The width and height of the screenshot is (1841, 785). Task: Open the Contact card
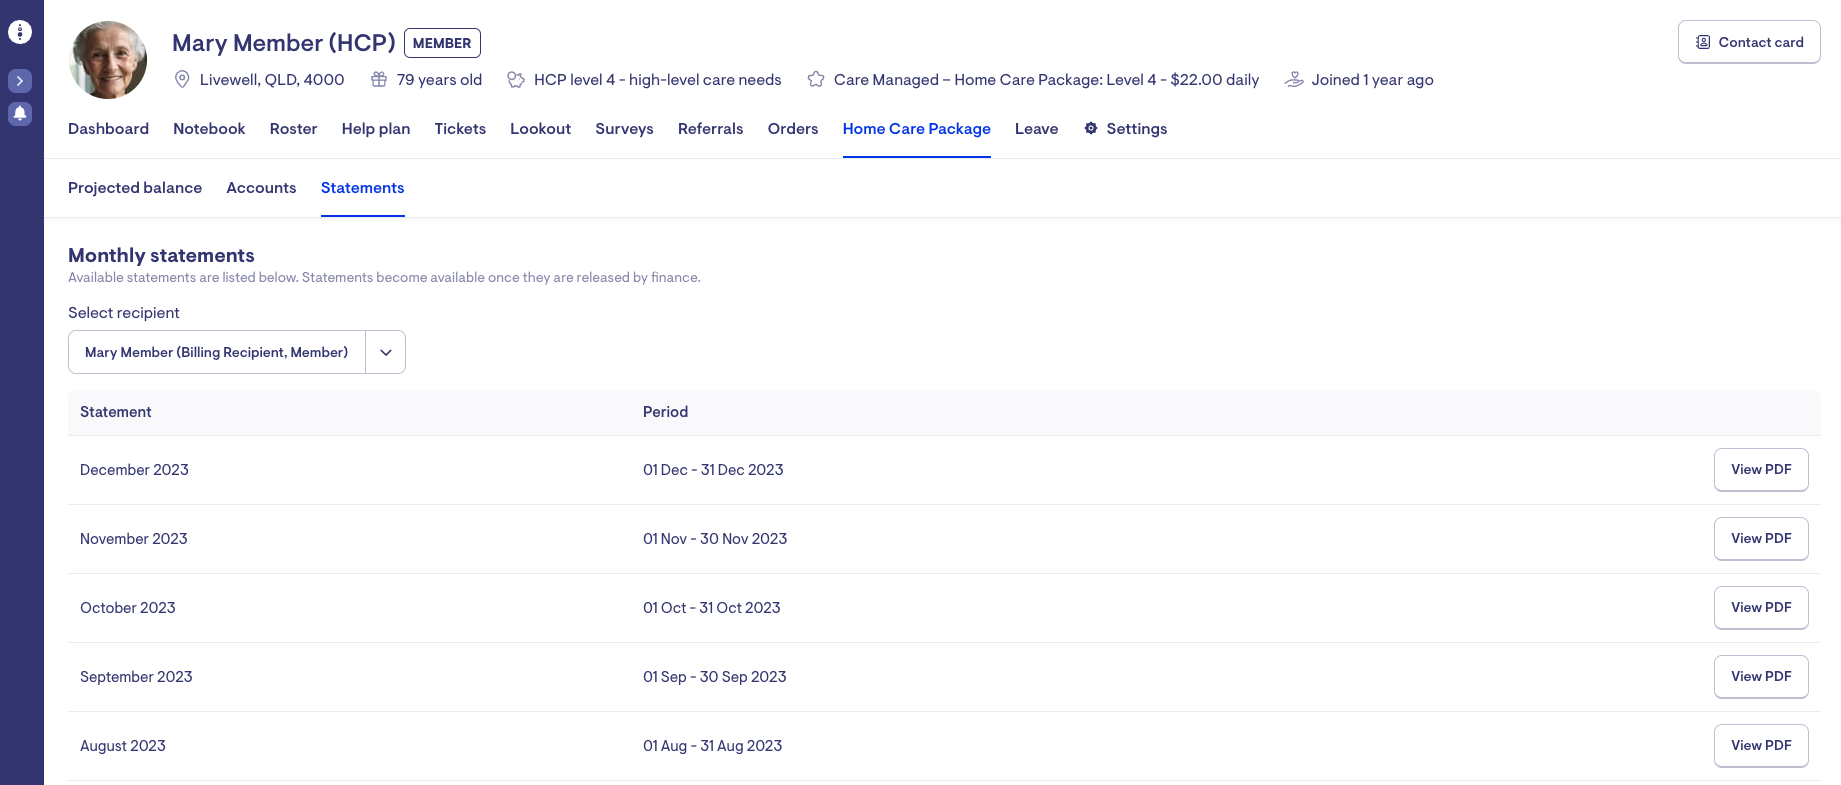click(1748, 42)
